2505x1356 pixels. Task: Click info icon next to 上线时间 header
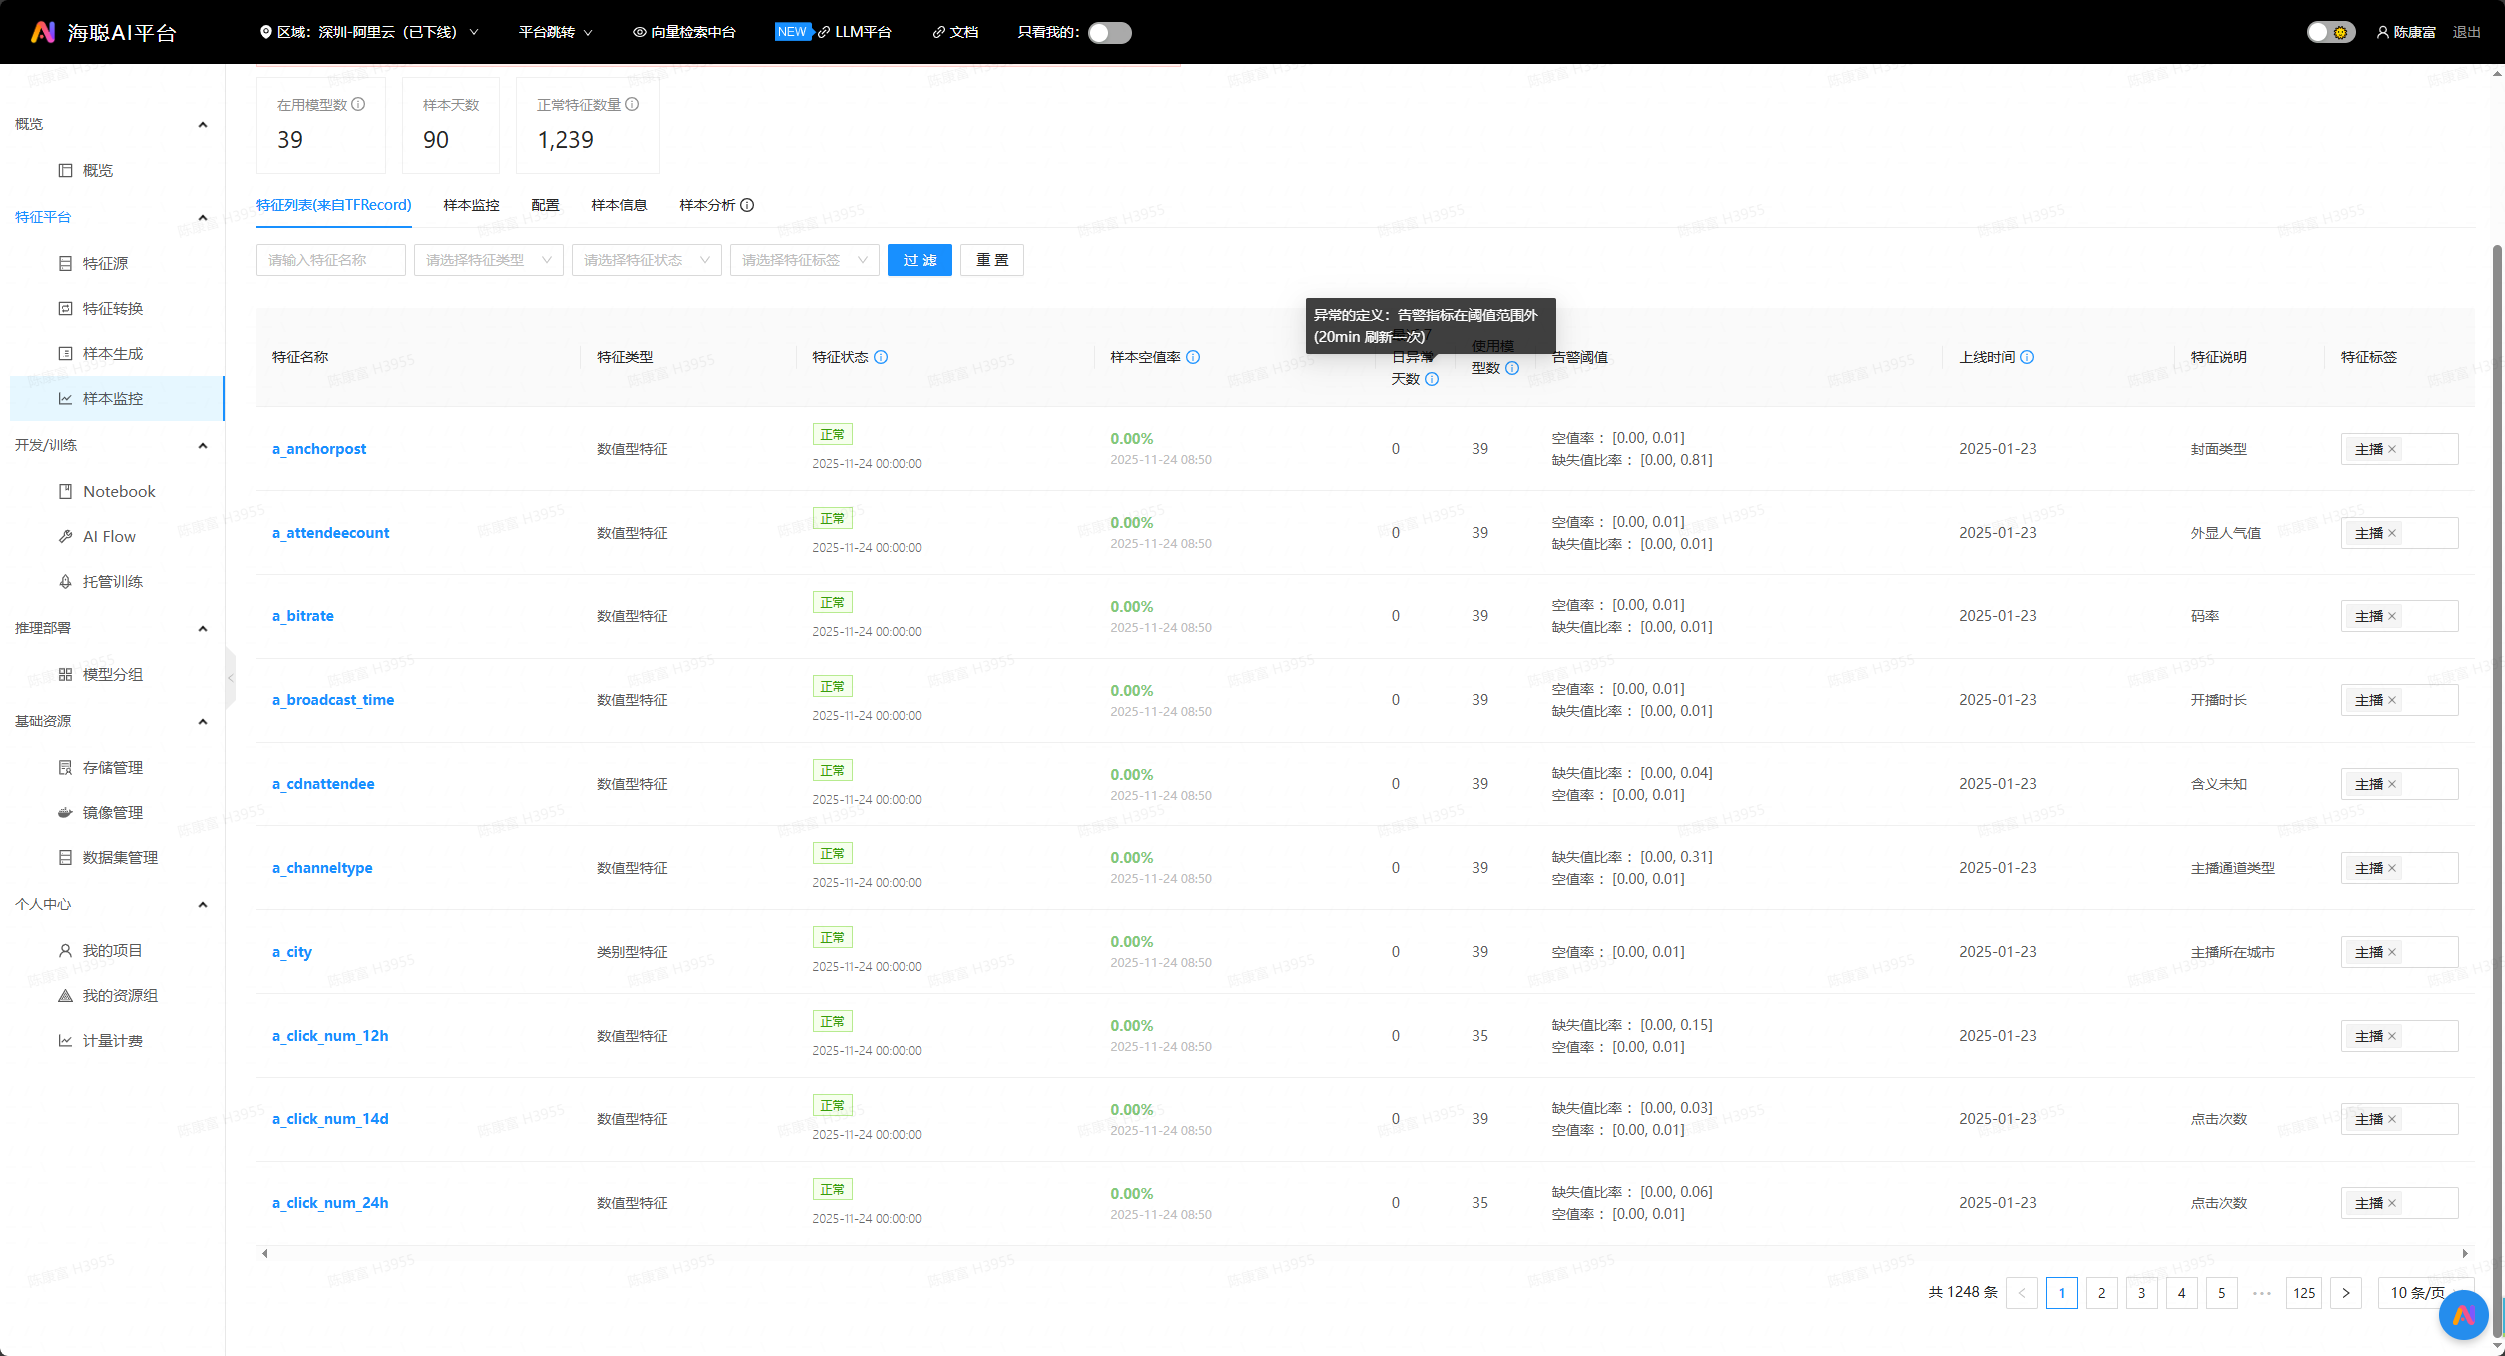tap(2027, 357)
